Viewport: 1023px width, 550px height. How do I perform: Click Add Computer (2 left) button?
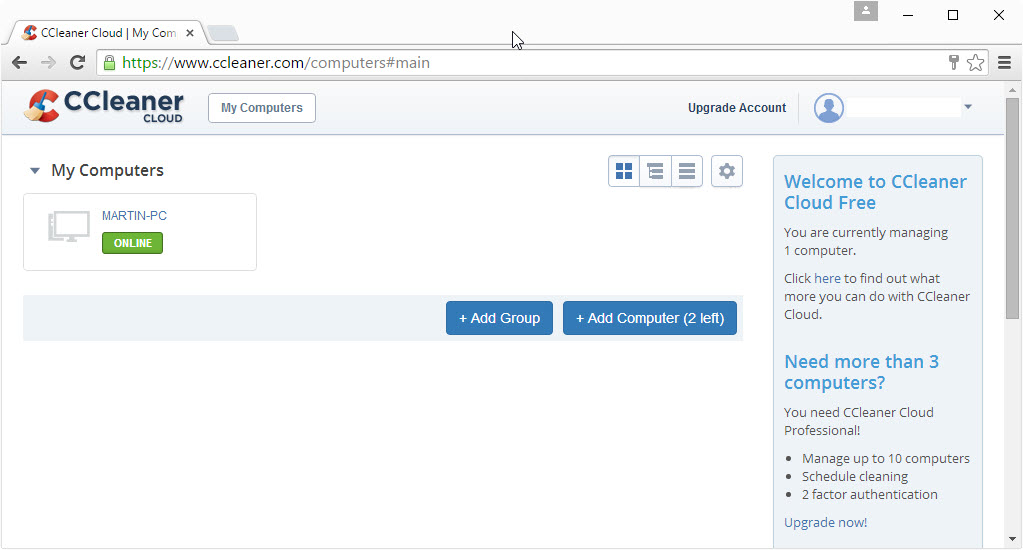(x=650, y=318)
